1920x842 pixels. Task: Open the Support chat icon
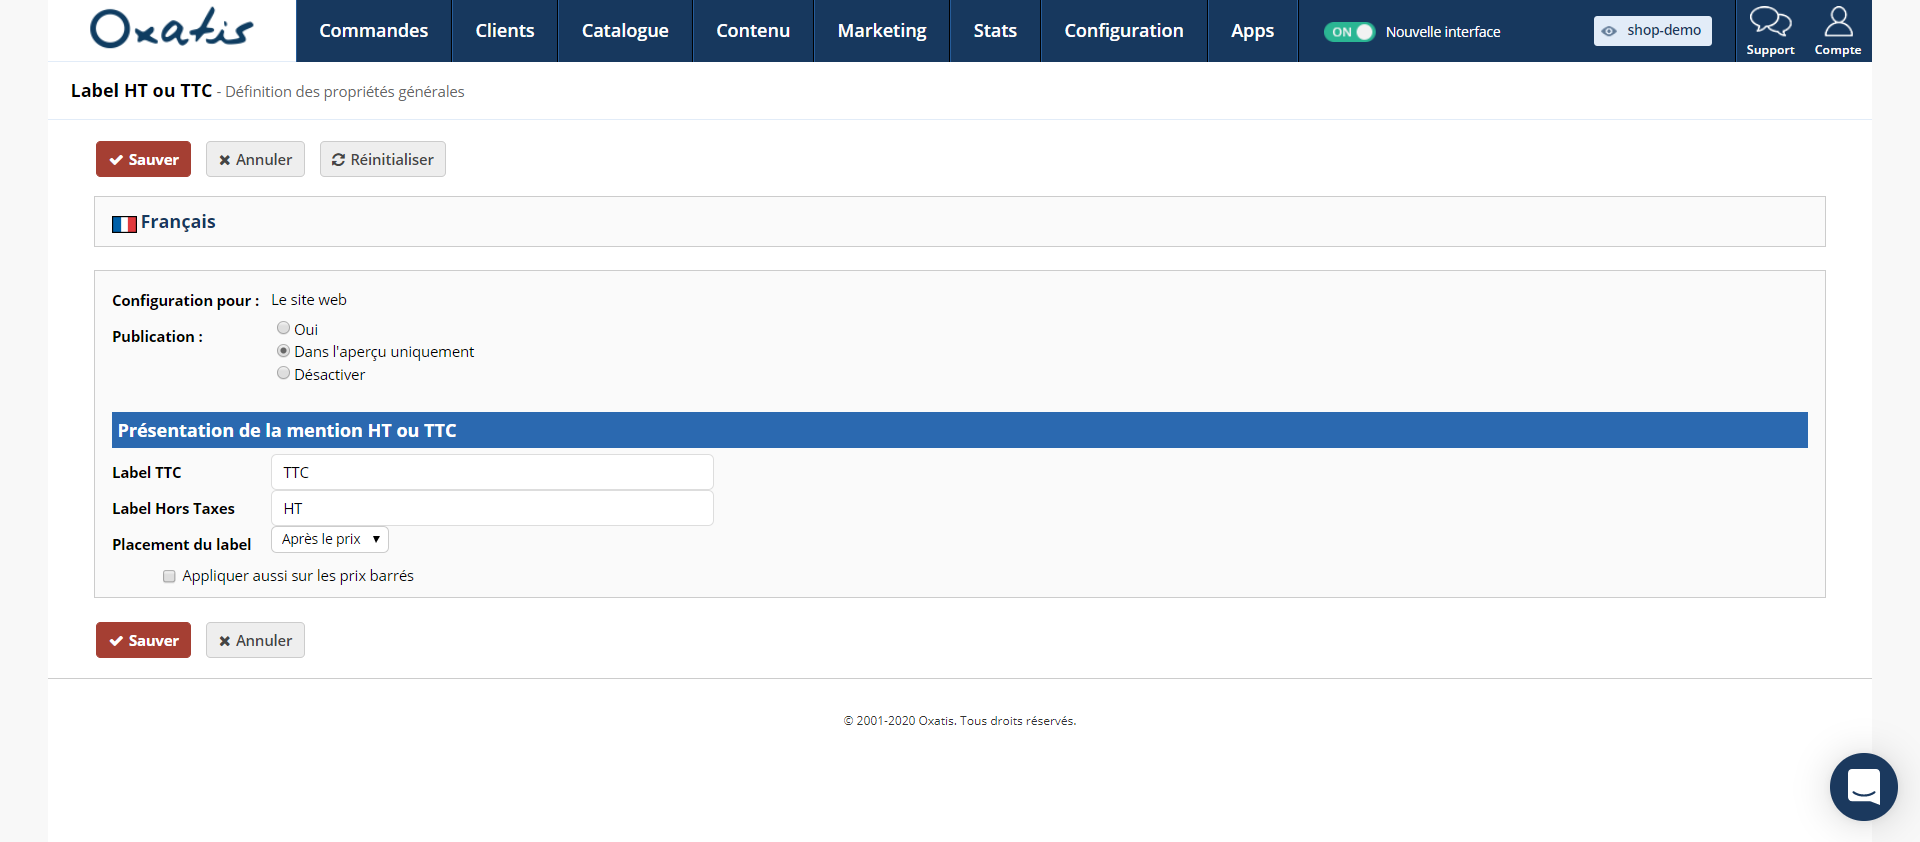(x=1770, y=31)
